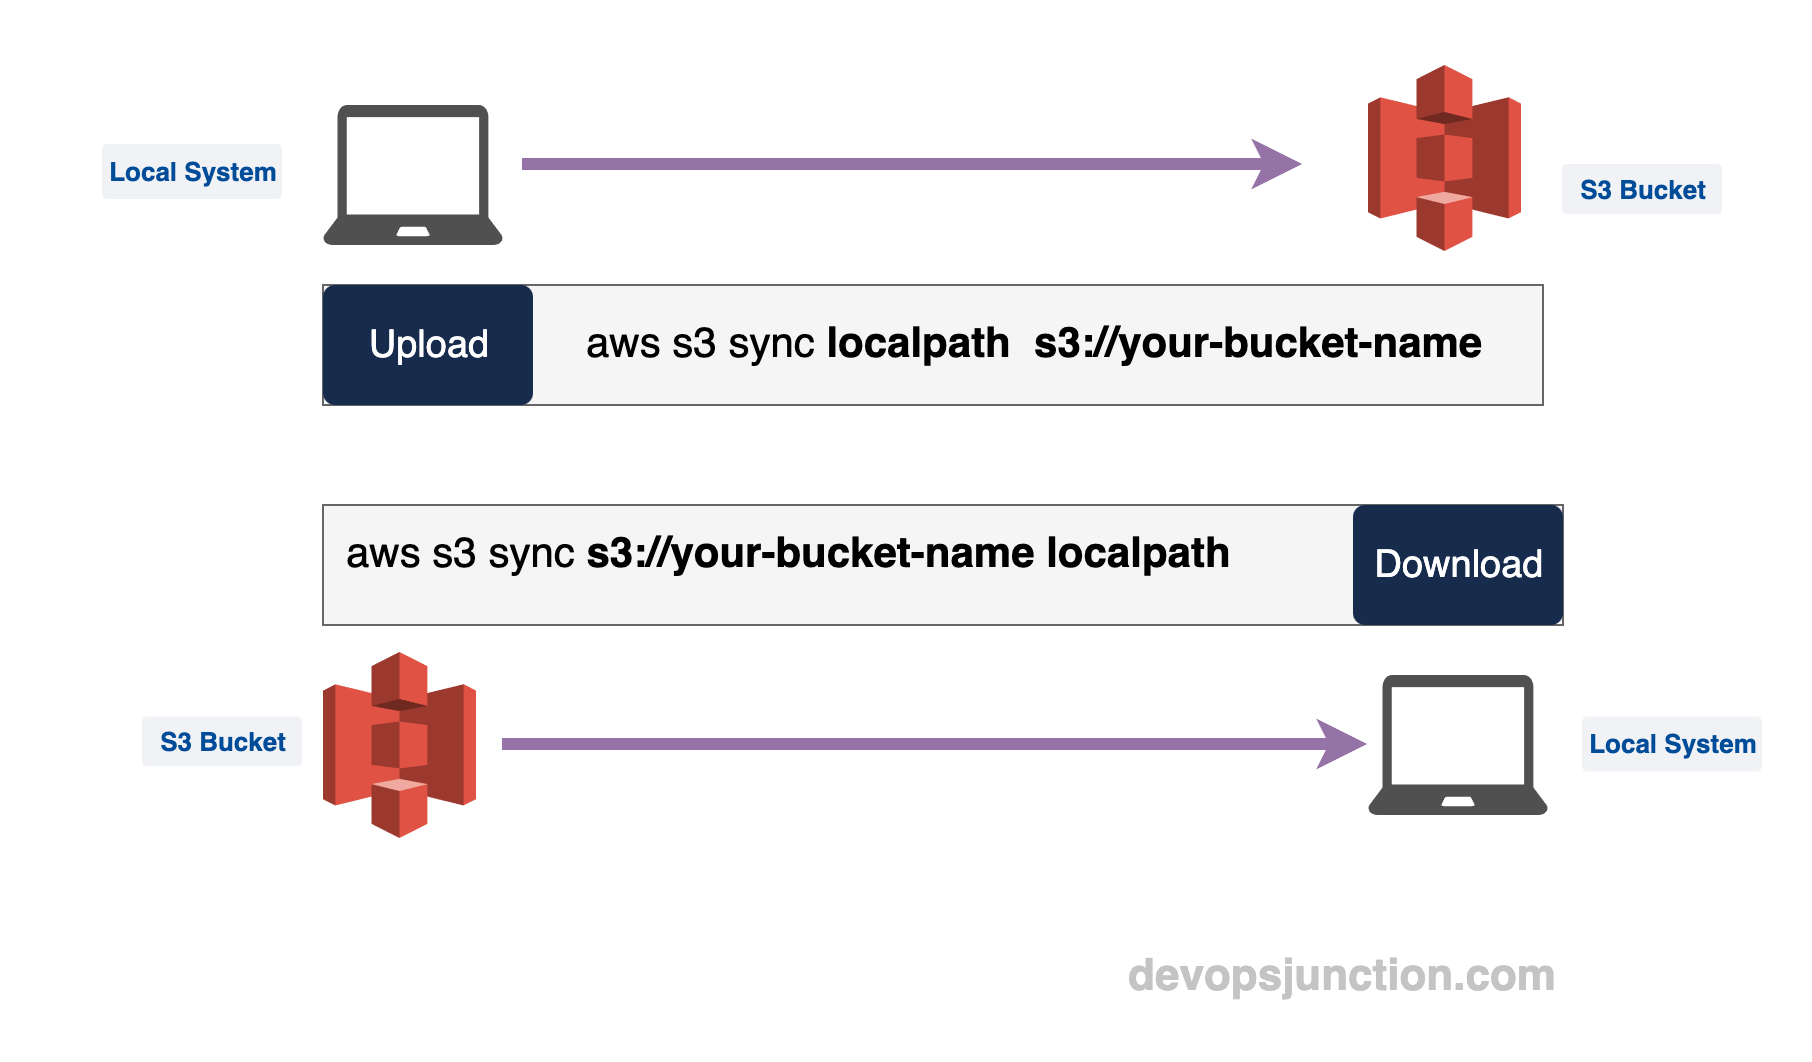Click the dark blue Download box
Viewport: 1812px width, 1062px height.
click(1458, 565)
